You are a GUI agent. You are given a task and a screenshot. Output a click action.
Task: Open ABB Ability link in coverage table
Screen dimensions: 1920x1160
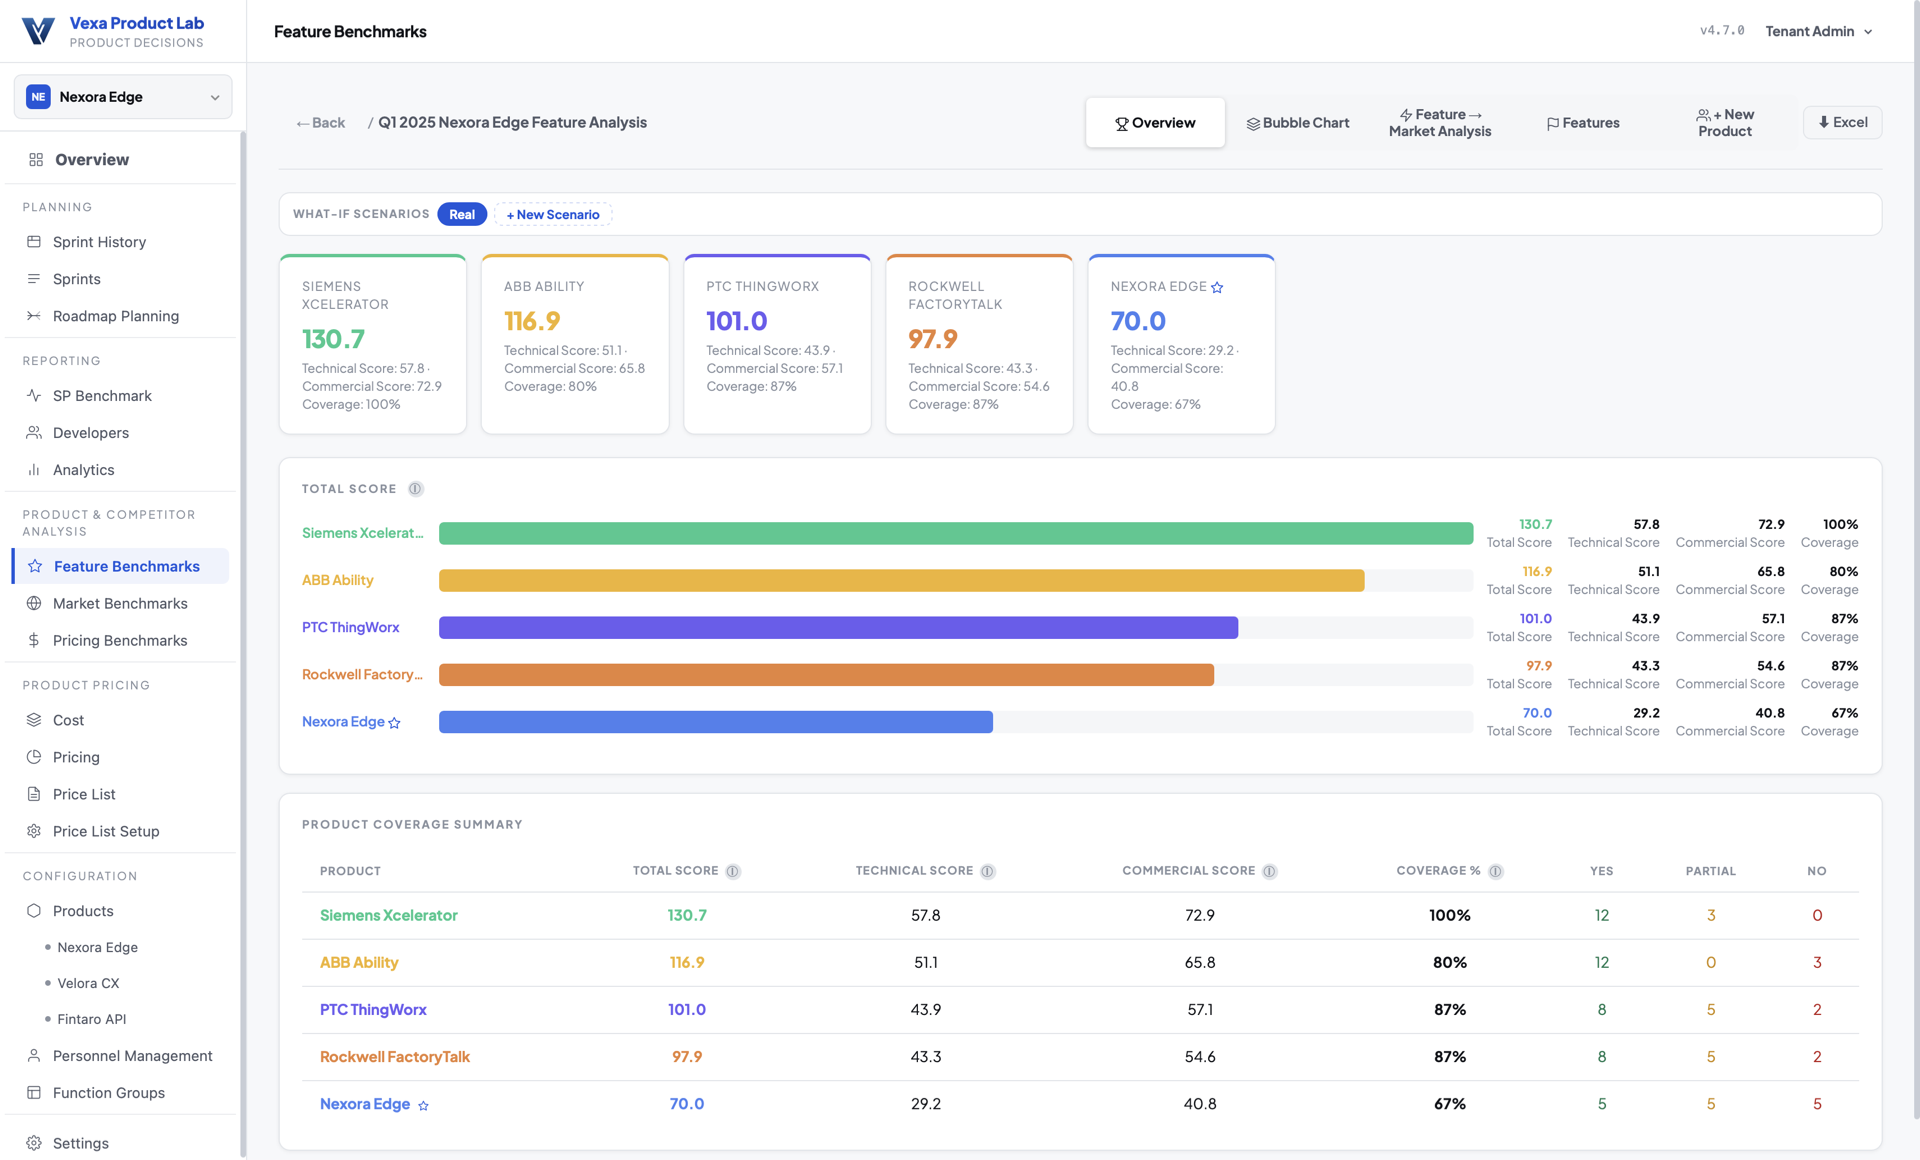[359, 962]
